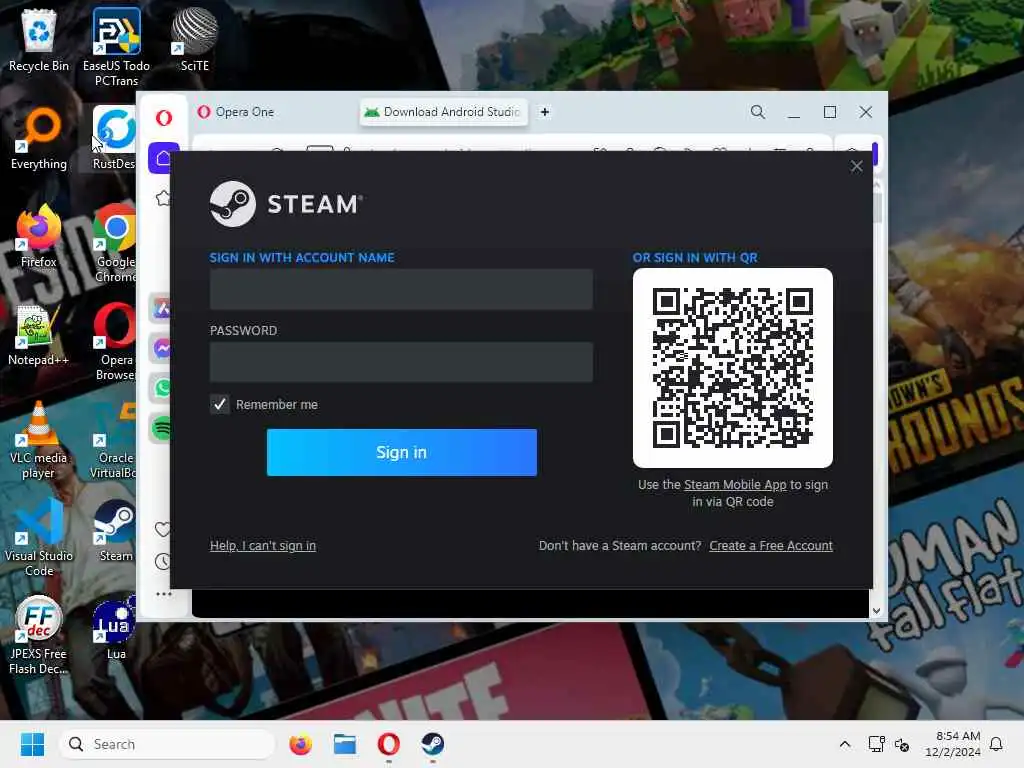This screenshot has width=1024, height=768.
Task: Select the Download Android Studio tab
Action: [443, 112]
